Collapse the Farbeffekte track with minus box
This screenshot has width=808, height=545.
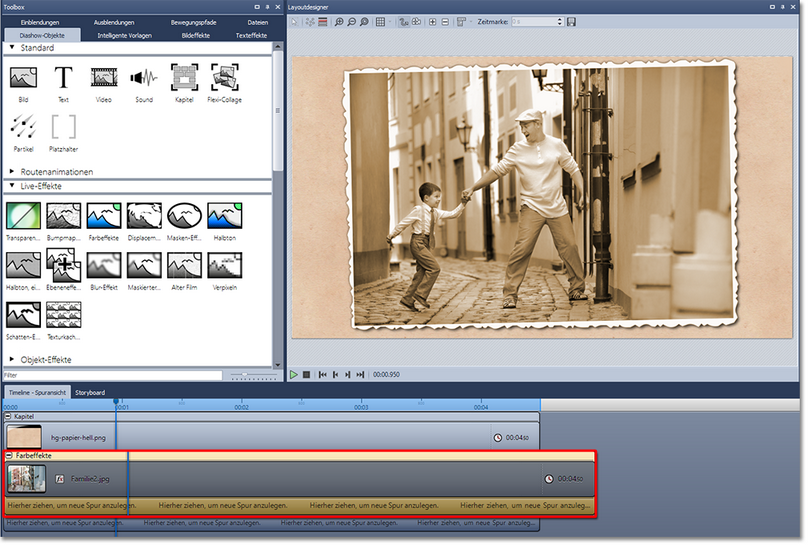(x=10, y=455)
